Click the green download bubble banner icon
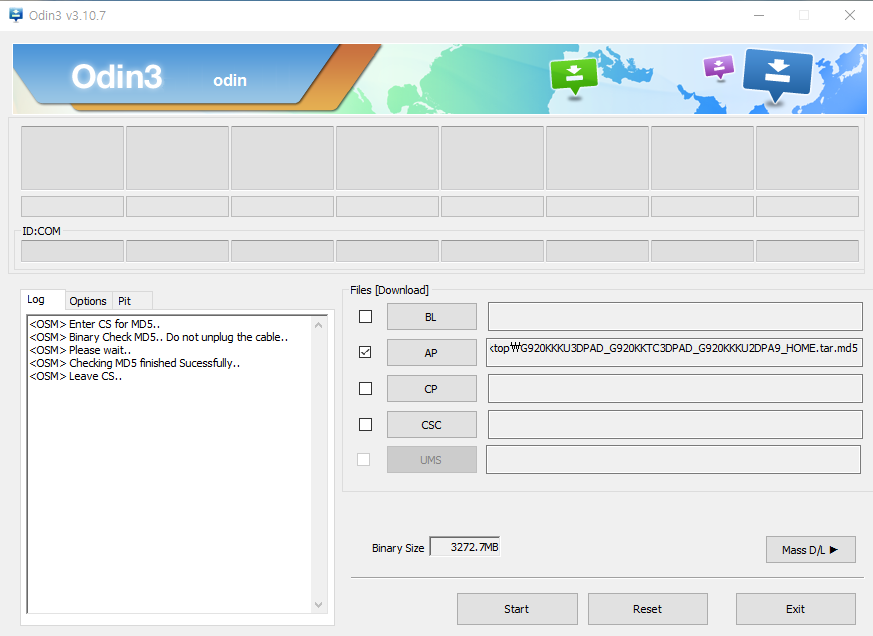 (574, 75)
